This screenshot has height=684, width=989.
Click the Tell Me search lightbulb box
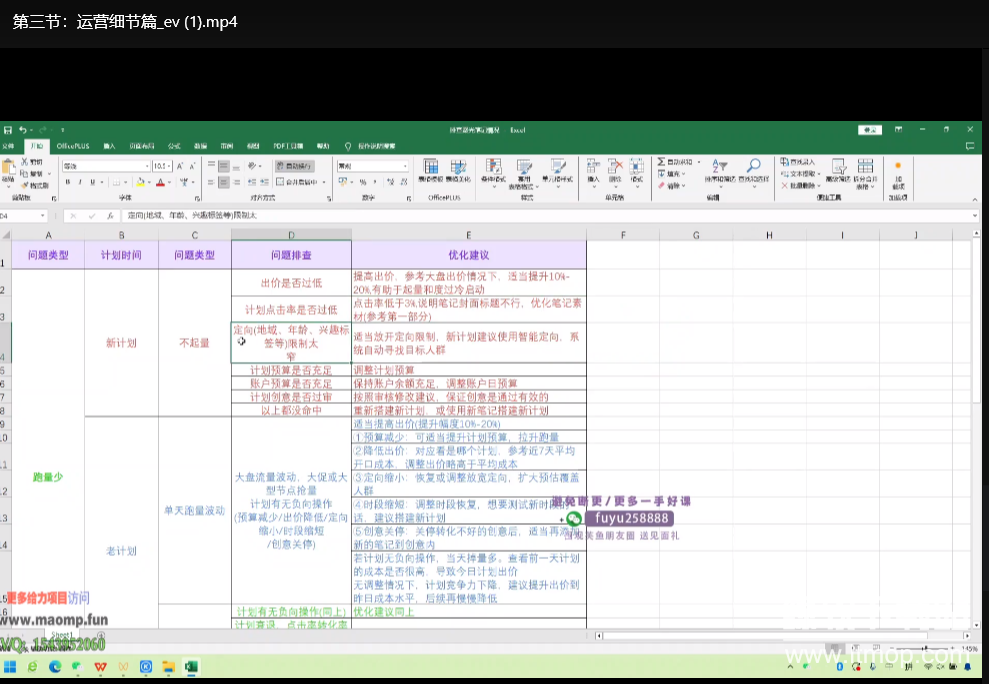coord(370,146)
